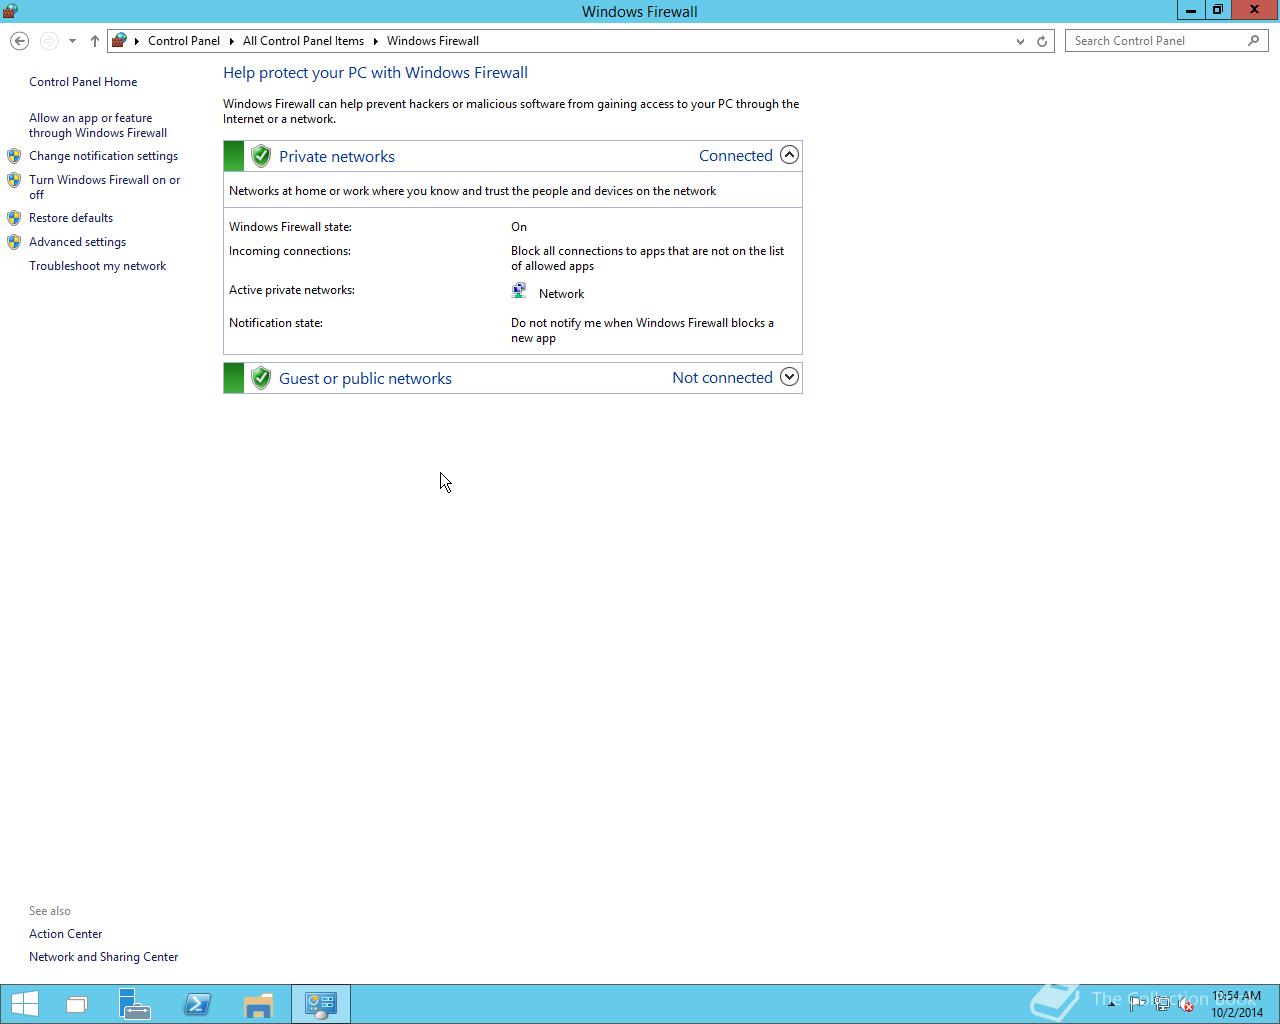Image resolution: width=1280 pixels, height=1024 pixels.
Task: Click Control Panel taskbar icon
Action: coord(321,1004)
